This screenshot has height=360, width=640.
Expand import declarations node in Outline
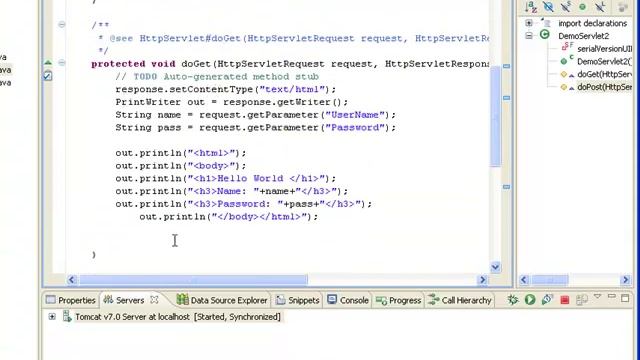[x=529, y=23]
